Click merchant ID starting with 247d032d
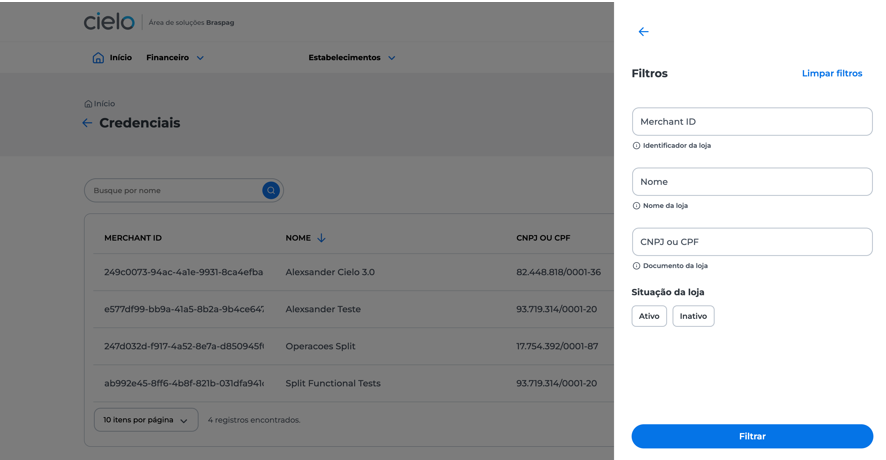The height and width of the screenshot is (460, 886). click(x=184, y=346)
